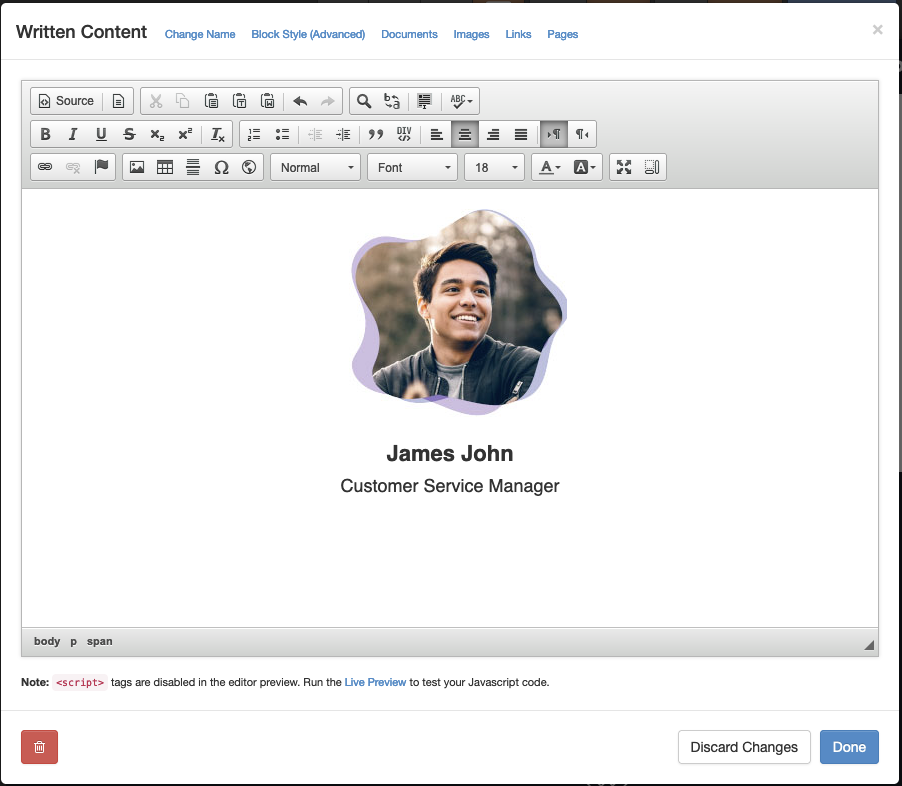Open the Pages menu
902x786 pixels.
point(563,35)
